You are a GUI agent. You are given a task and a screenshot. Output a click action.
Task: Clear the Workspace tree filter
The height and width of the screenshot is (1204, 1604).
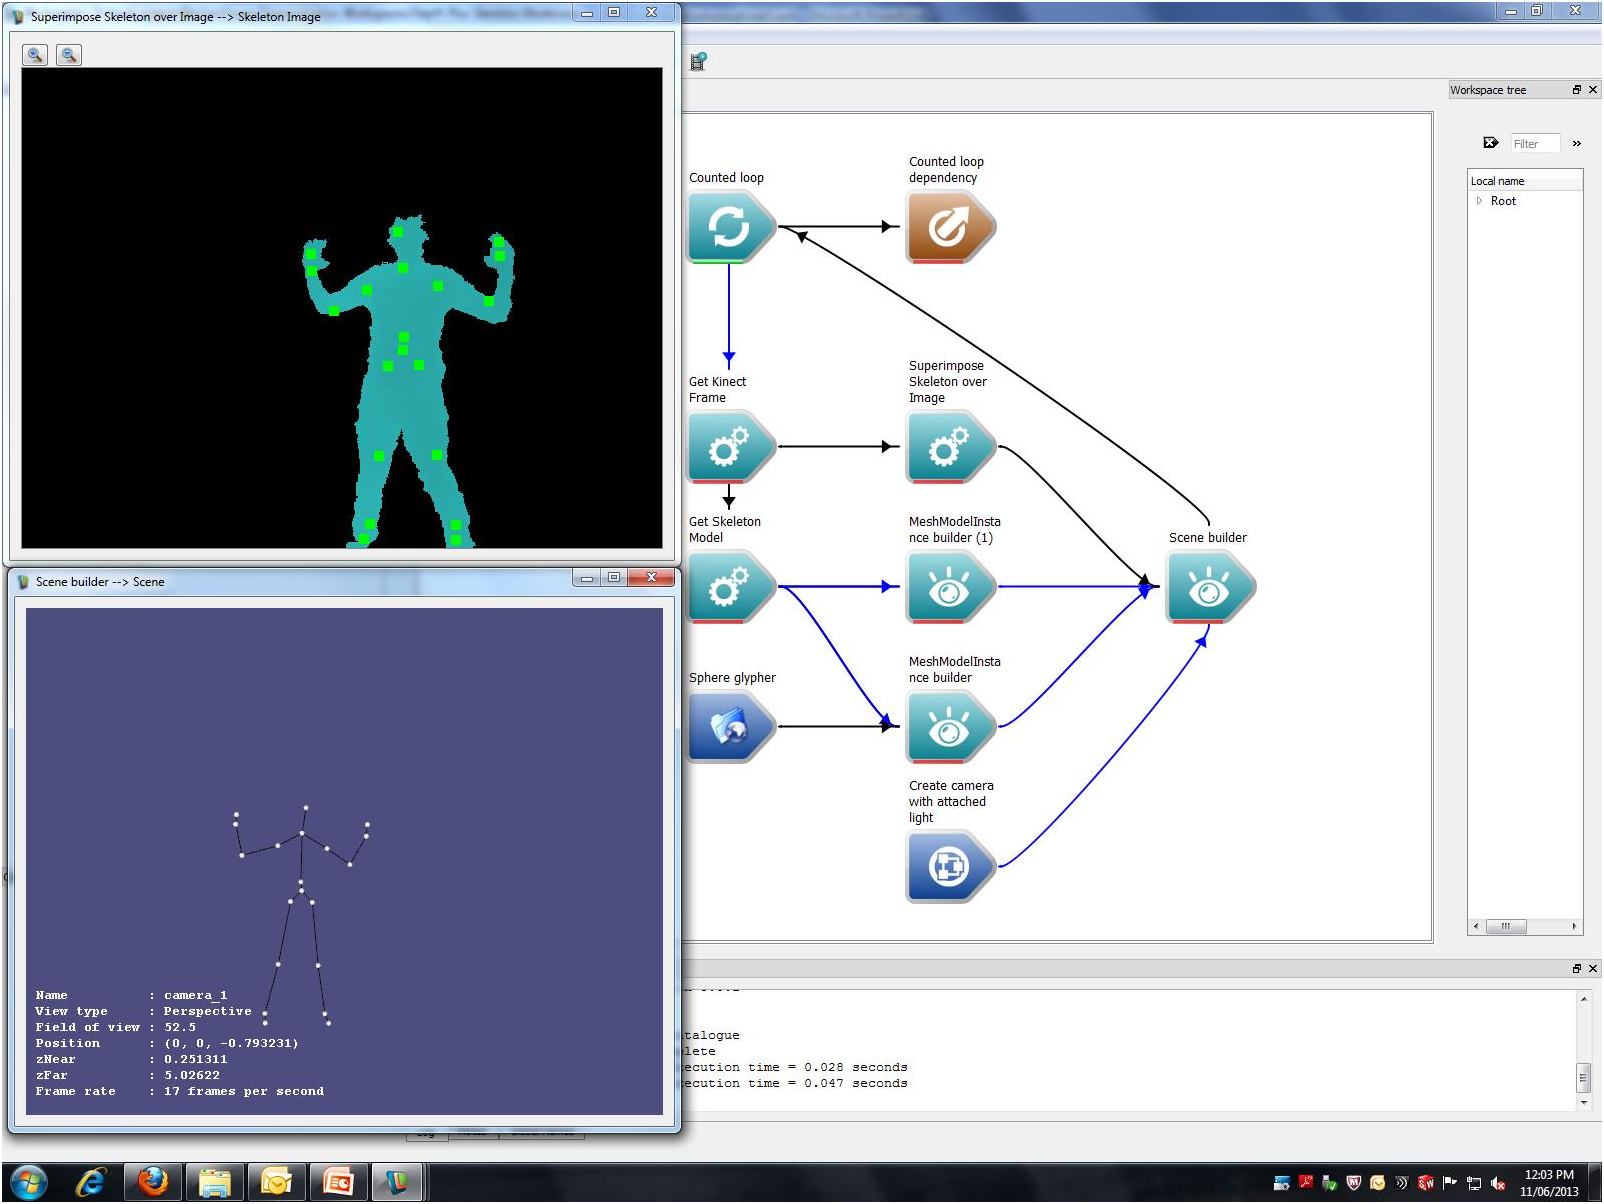1490,143
